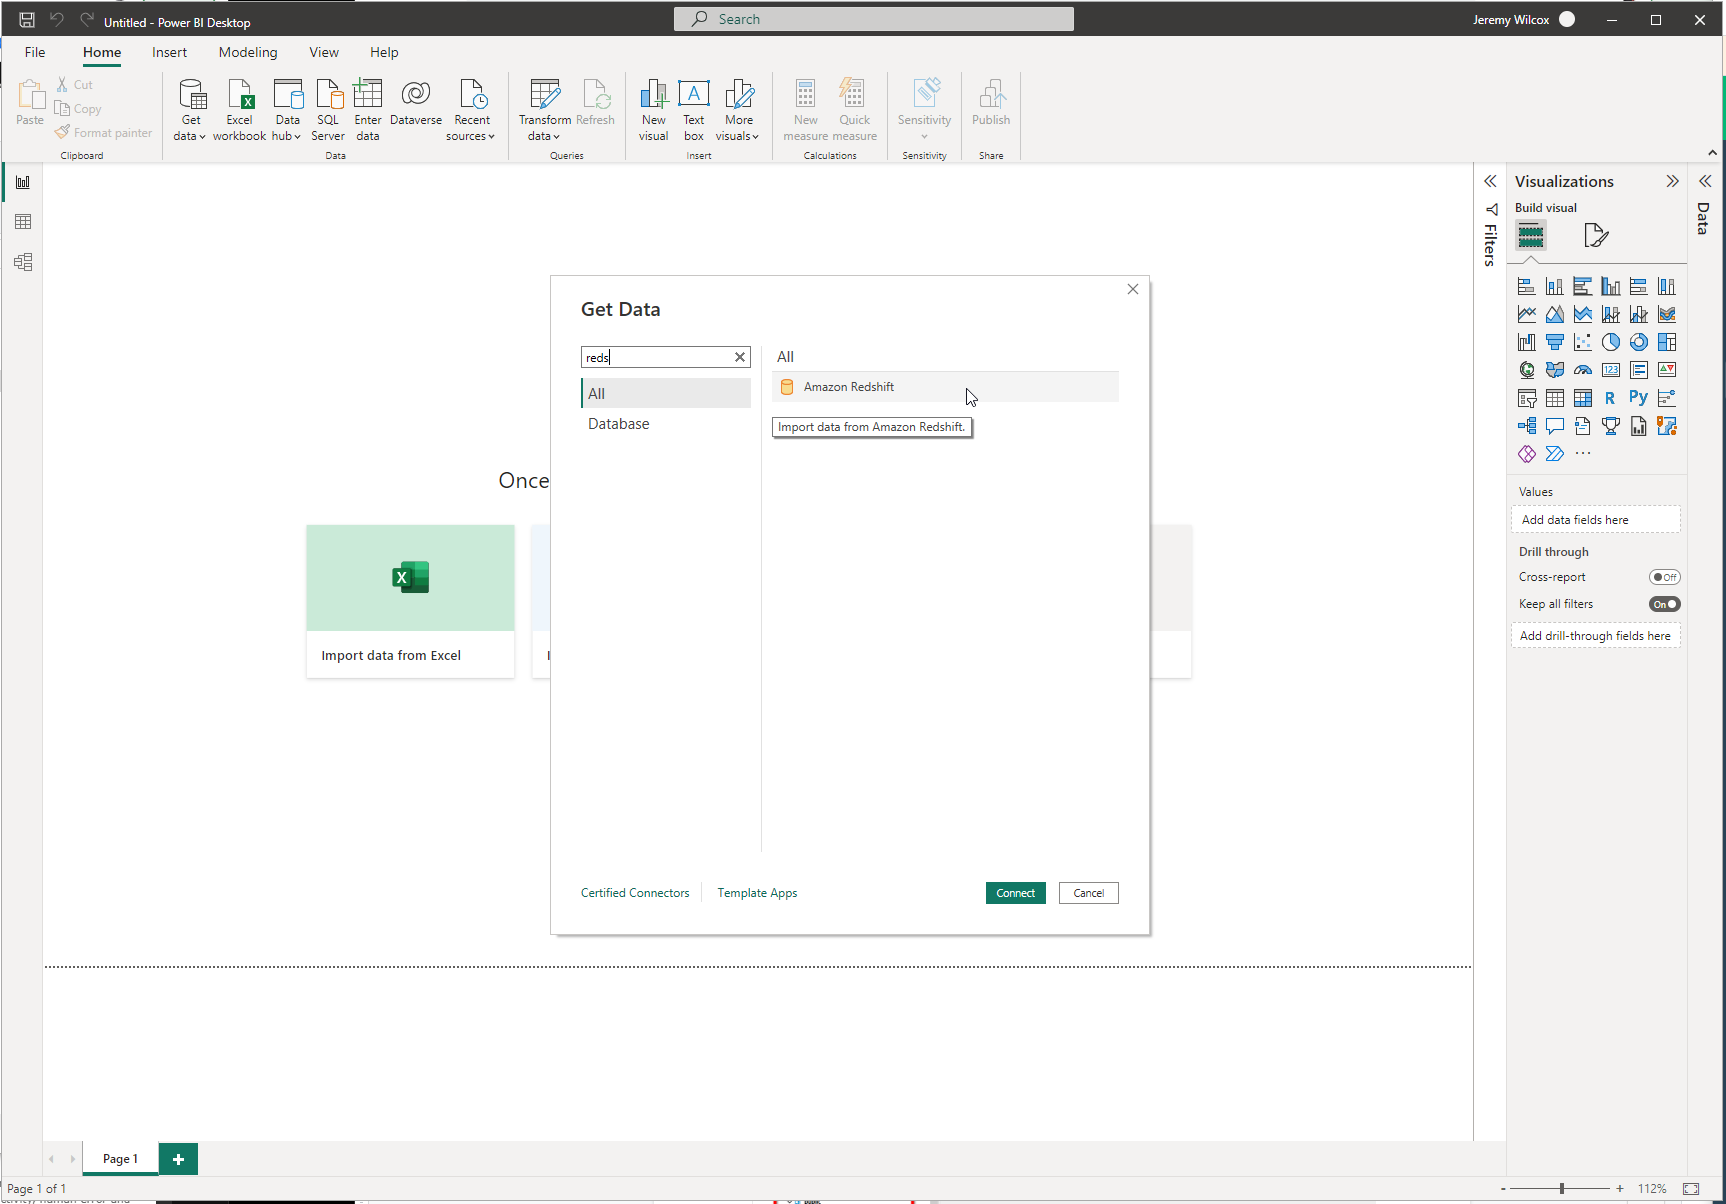Add the Q&A speech bubble visual
The height and width of the screenshot is (1204, 1726).
[x=1555, y=426]
